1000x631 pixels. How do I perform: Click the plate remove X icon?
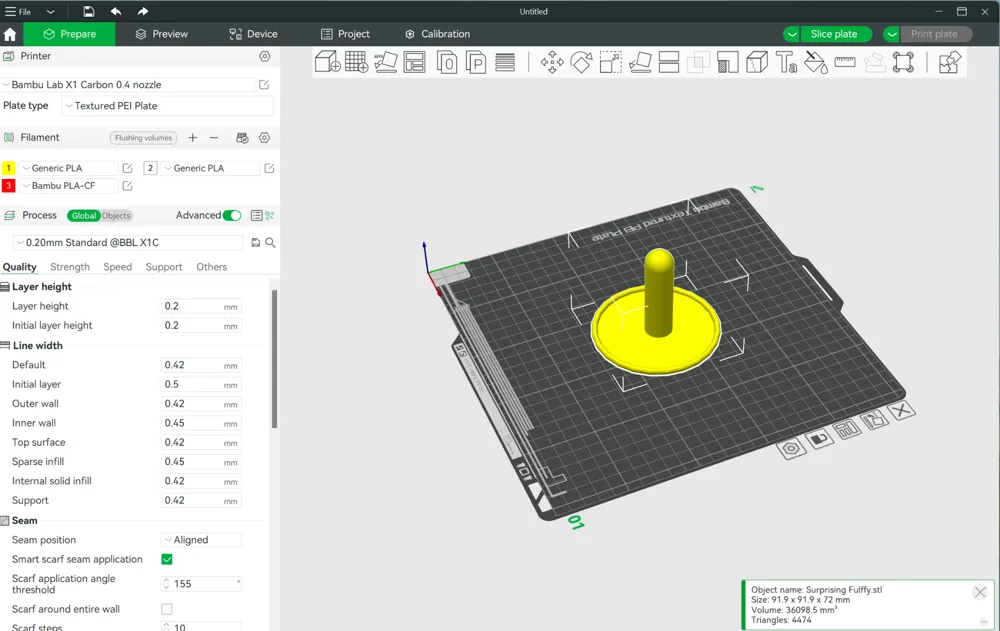click(x=902, y=410)
